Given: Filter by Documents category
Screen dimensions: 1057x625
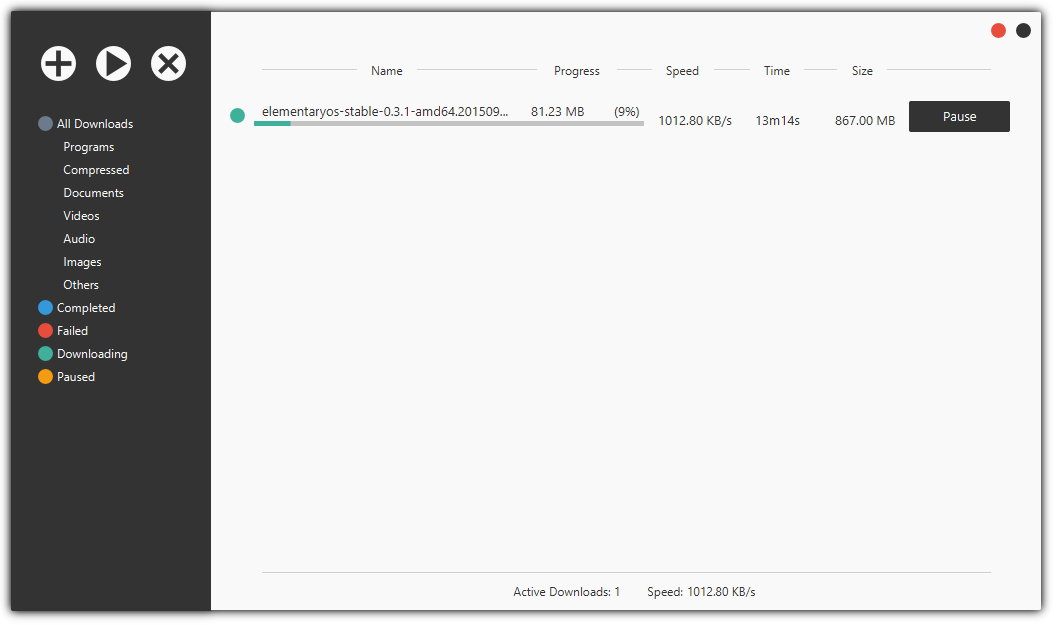Looking at the screenshot, I should [93, 193].
